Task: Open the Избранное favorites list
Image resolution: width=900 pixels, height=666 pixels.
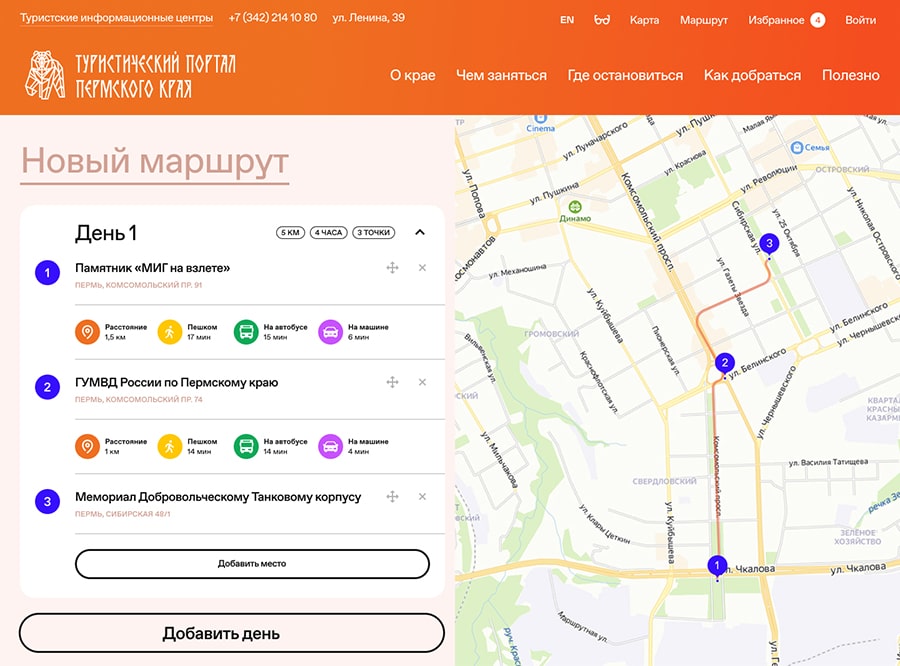Action: point(776,20)
